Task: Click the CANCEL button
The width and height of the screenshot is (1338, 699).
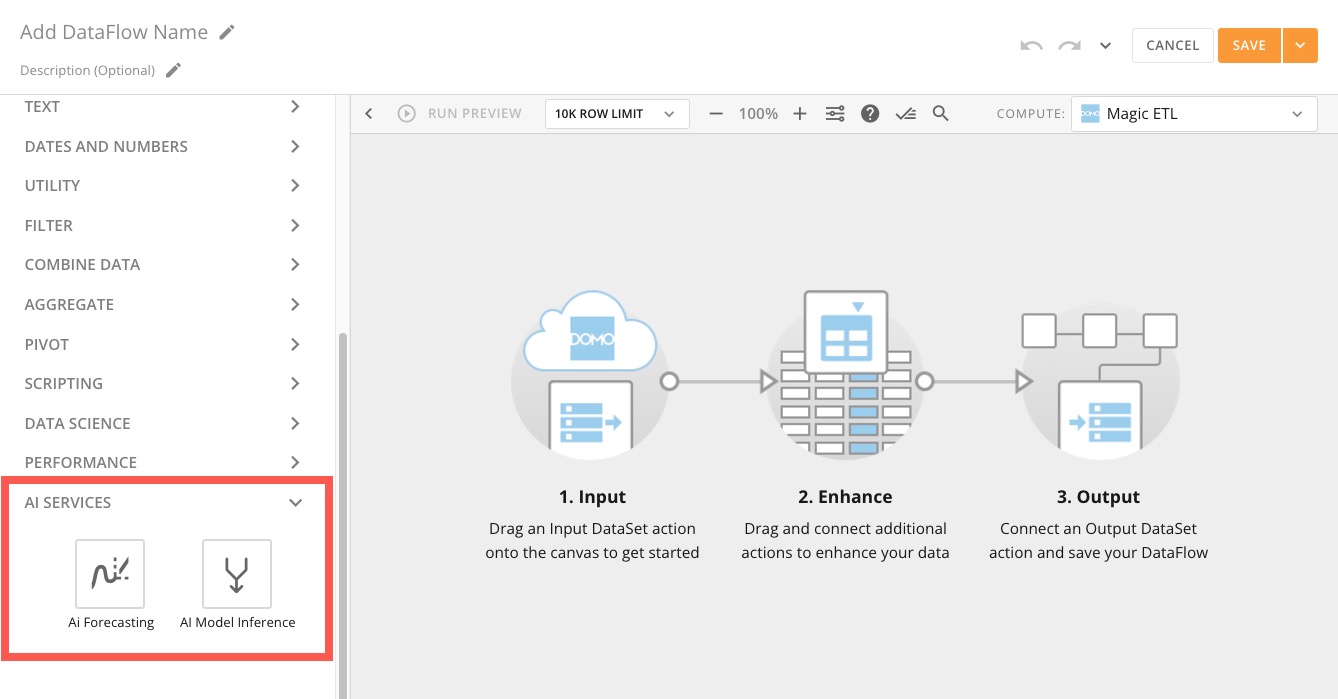Action: pos(1172,45)
